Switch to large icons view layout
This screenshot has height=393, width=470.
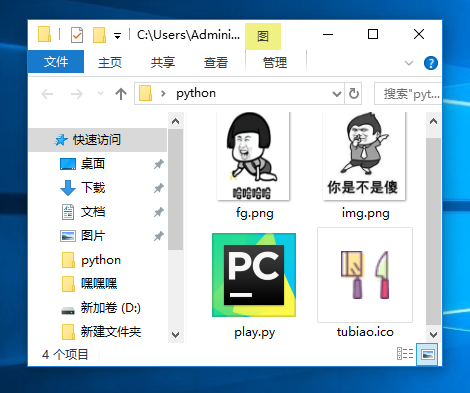[x=427, y=354]
